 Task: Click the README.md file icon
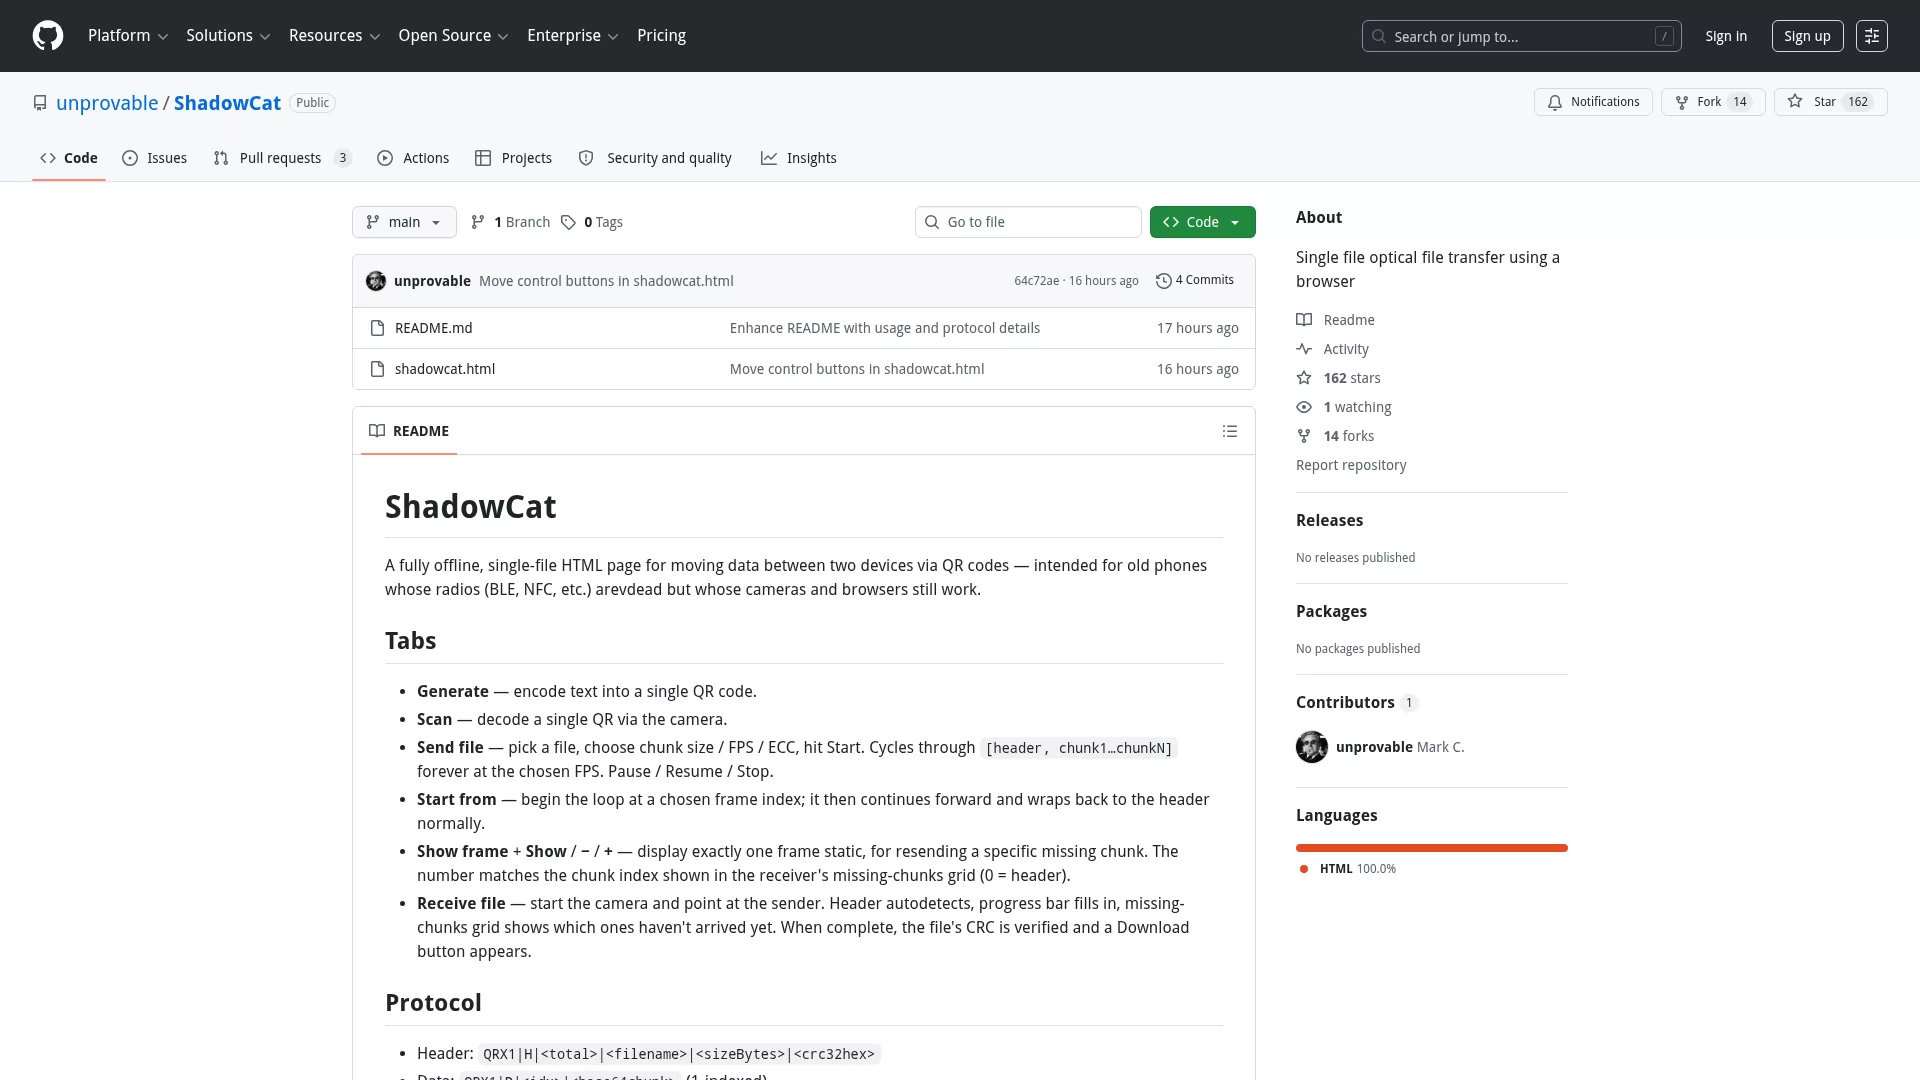[x=377, y=328]
